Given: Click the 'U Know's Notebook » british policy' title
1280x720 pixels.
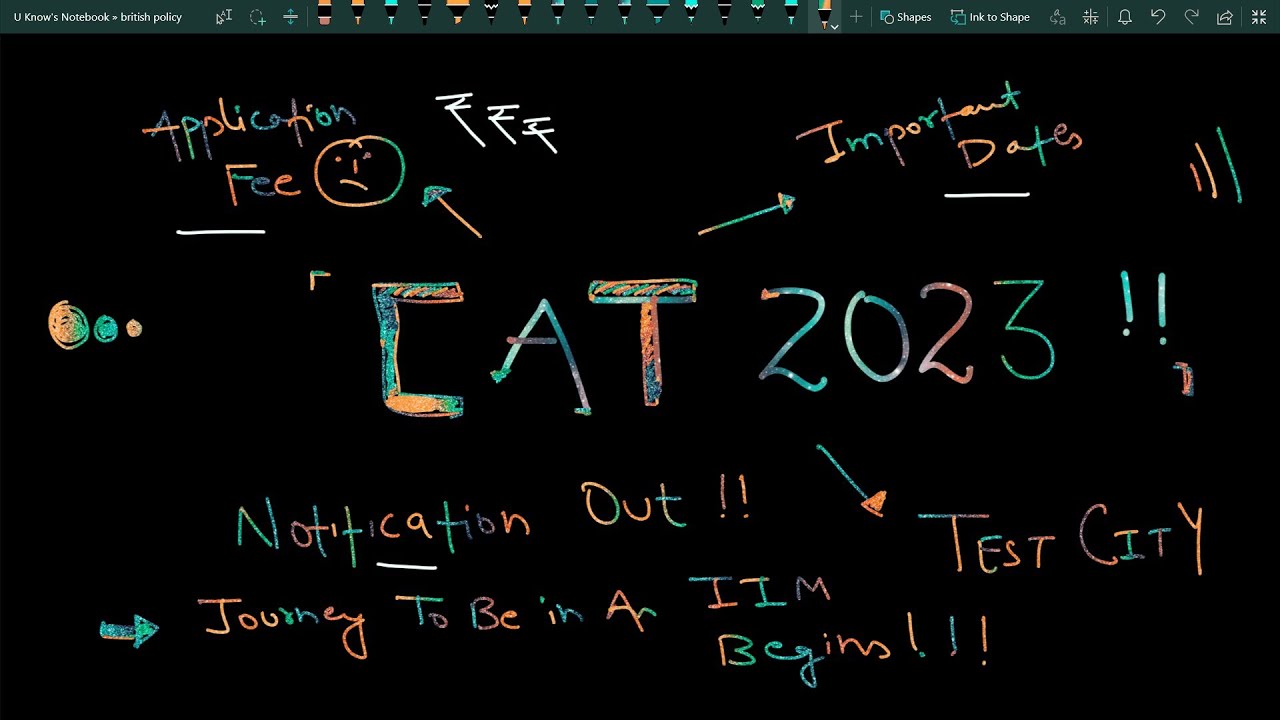Looking at the screenshot, I should 98,17.
